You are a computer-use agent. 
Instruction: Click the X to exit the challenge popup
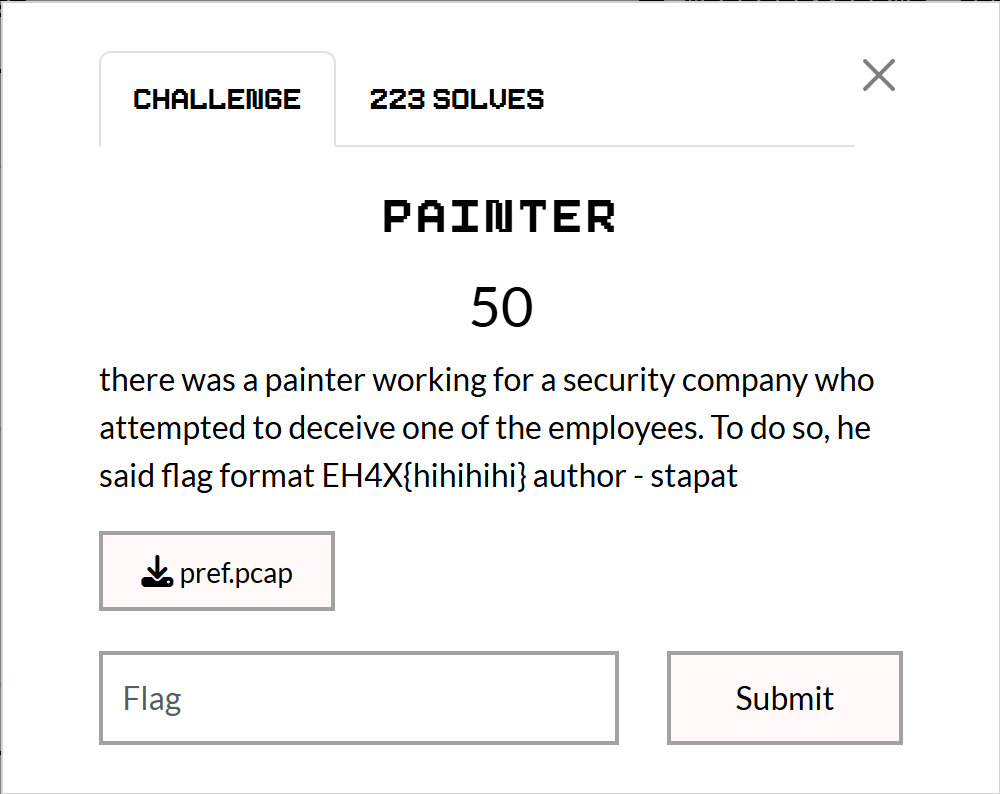879,75
